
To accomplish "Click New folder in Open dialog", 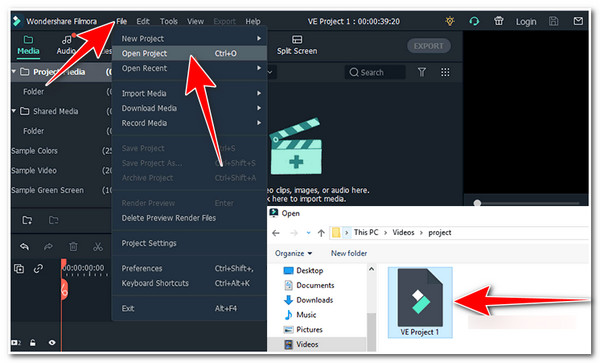I will tap(349, 253).
